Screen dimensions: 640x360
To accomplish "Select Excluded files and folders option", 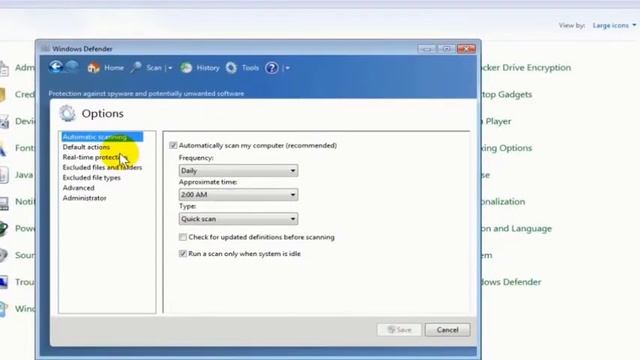I will [102, 167].
